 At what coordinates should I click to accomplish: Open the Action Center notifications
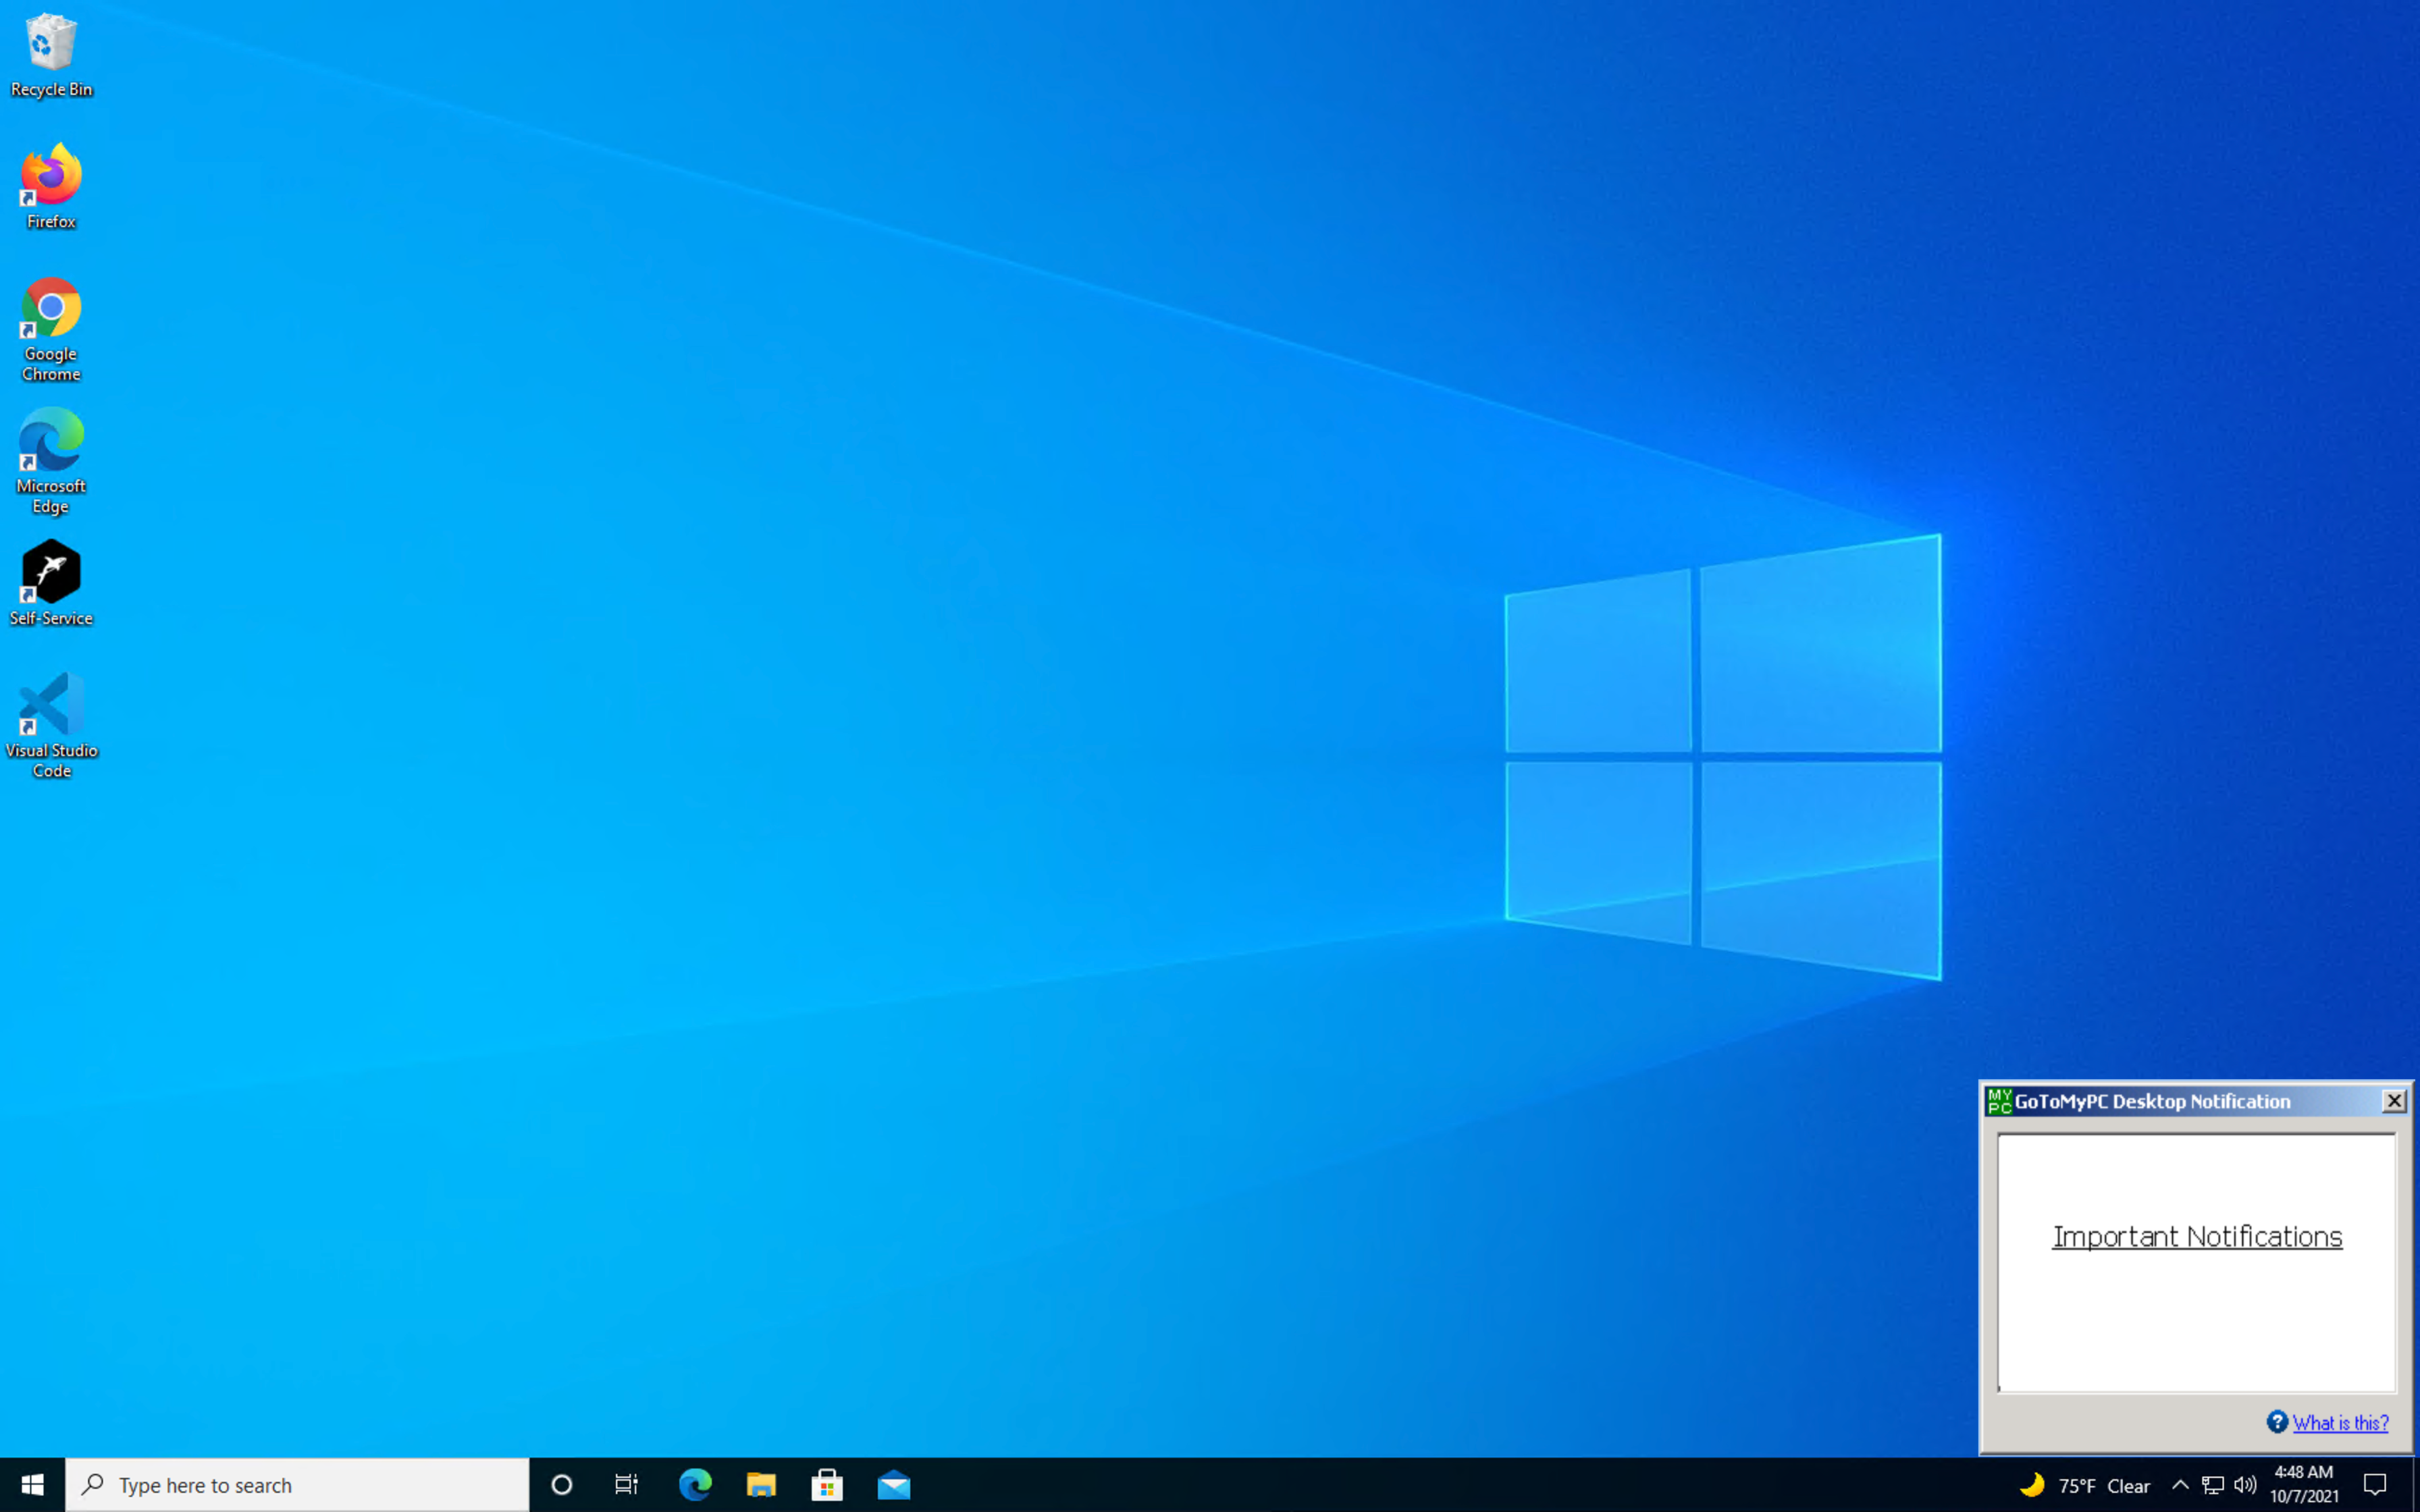(x=2375, y=1485)
